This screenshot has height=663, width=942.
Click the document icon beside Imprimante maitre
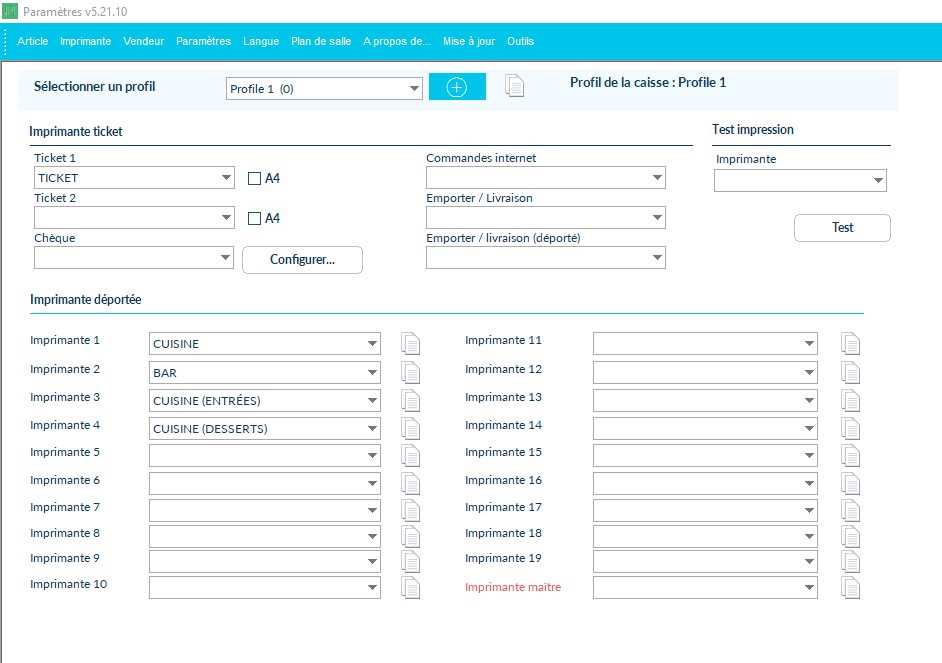(850, 588)
